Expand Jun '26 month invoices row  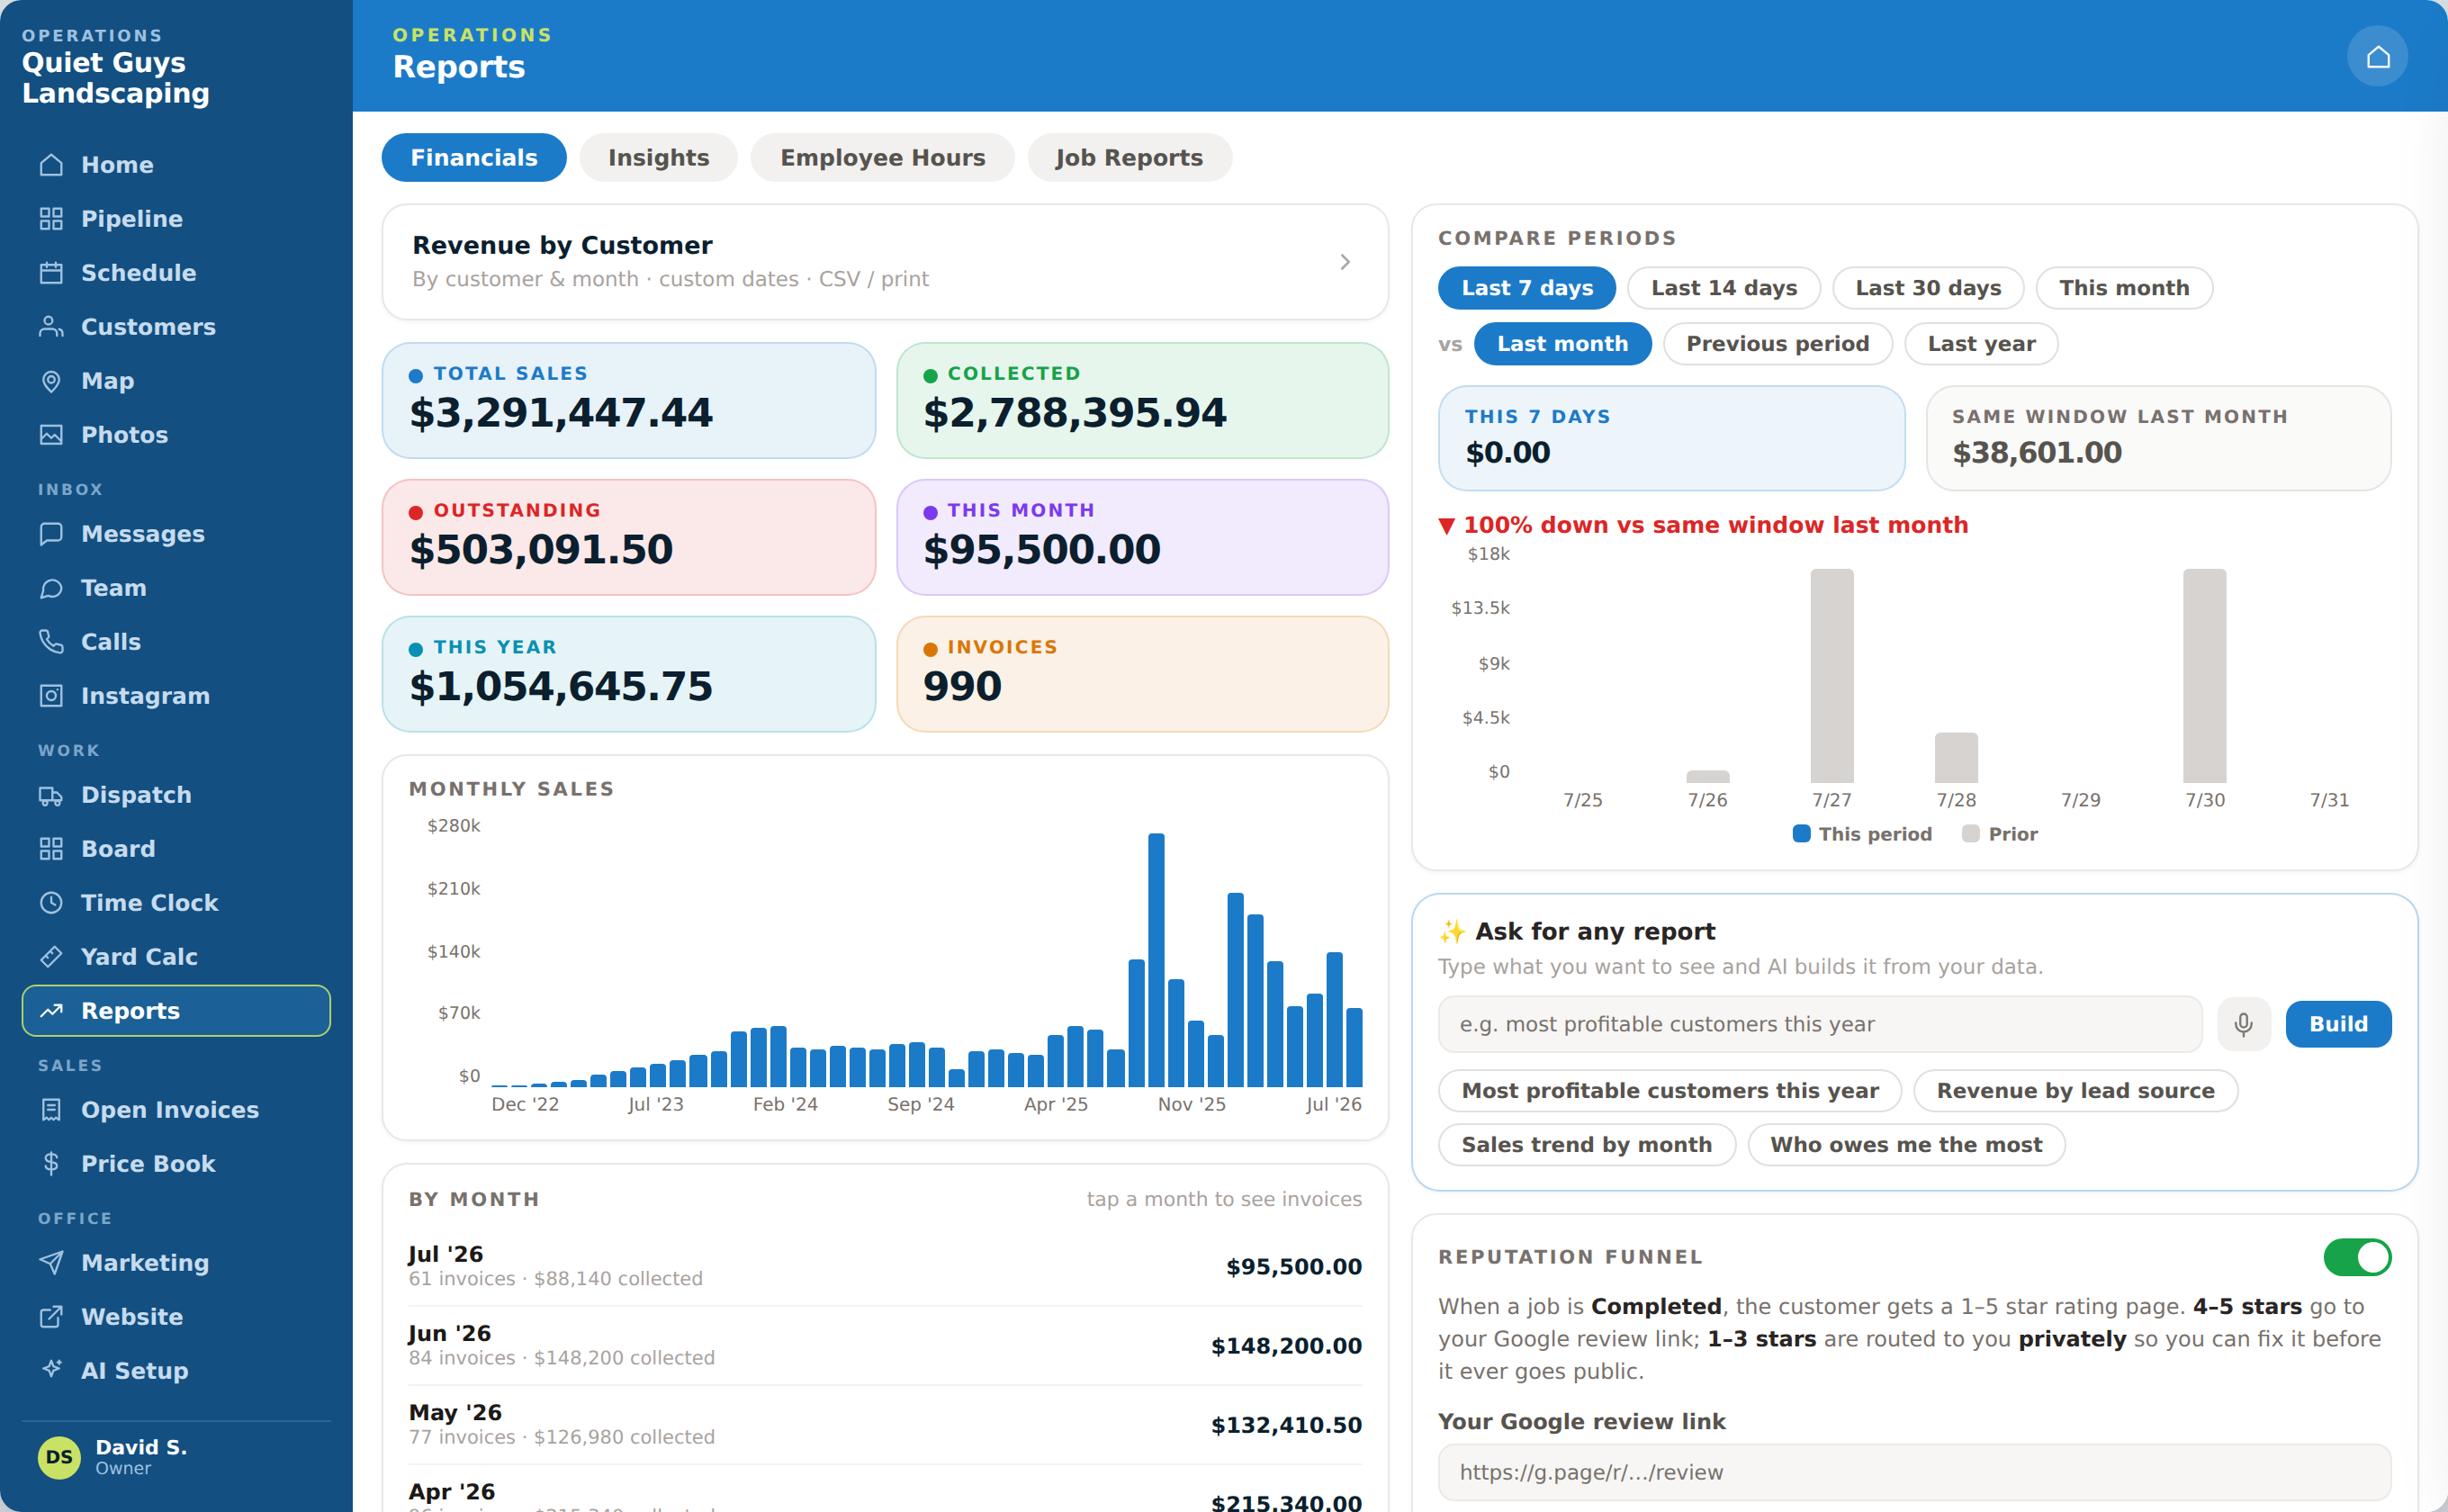(885, 1345)
